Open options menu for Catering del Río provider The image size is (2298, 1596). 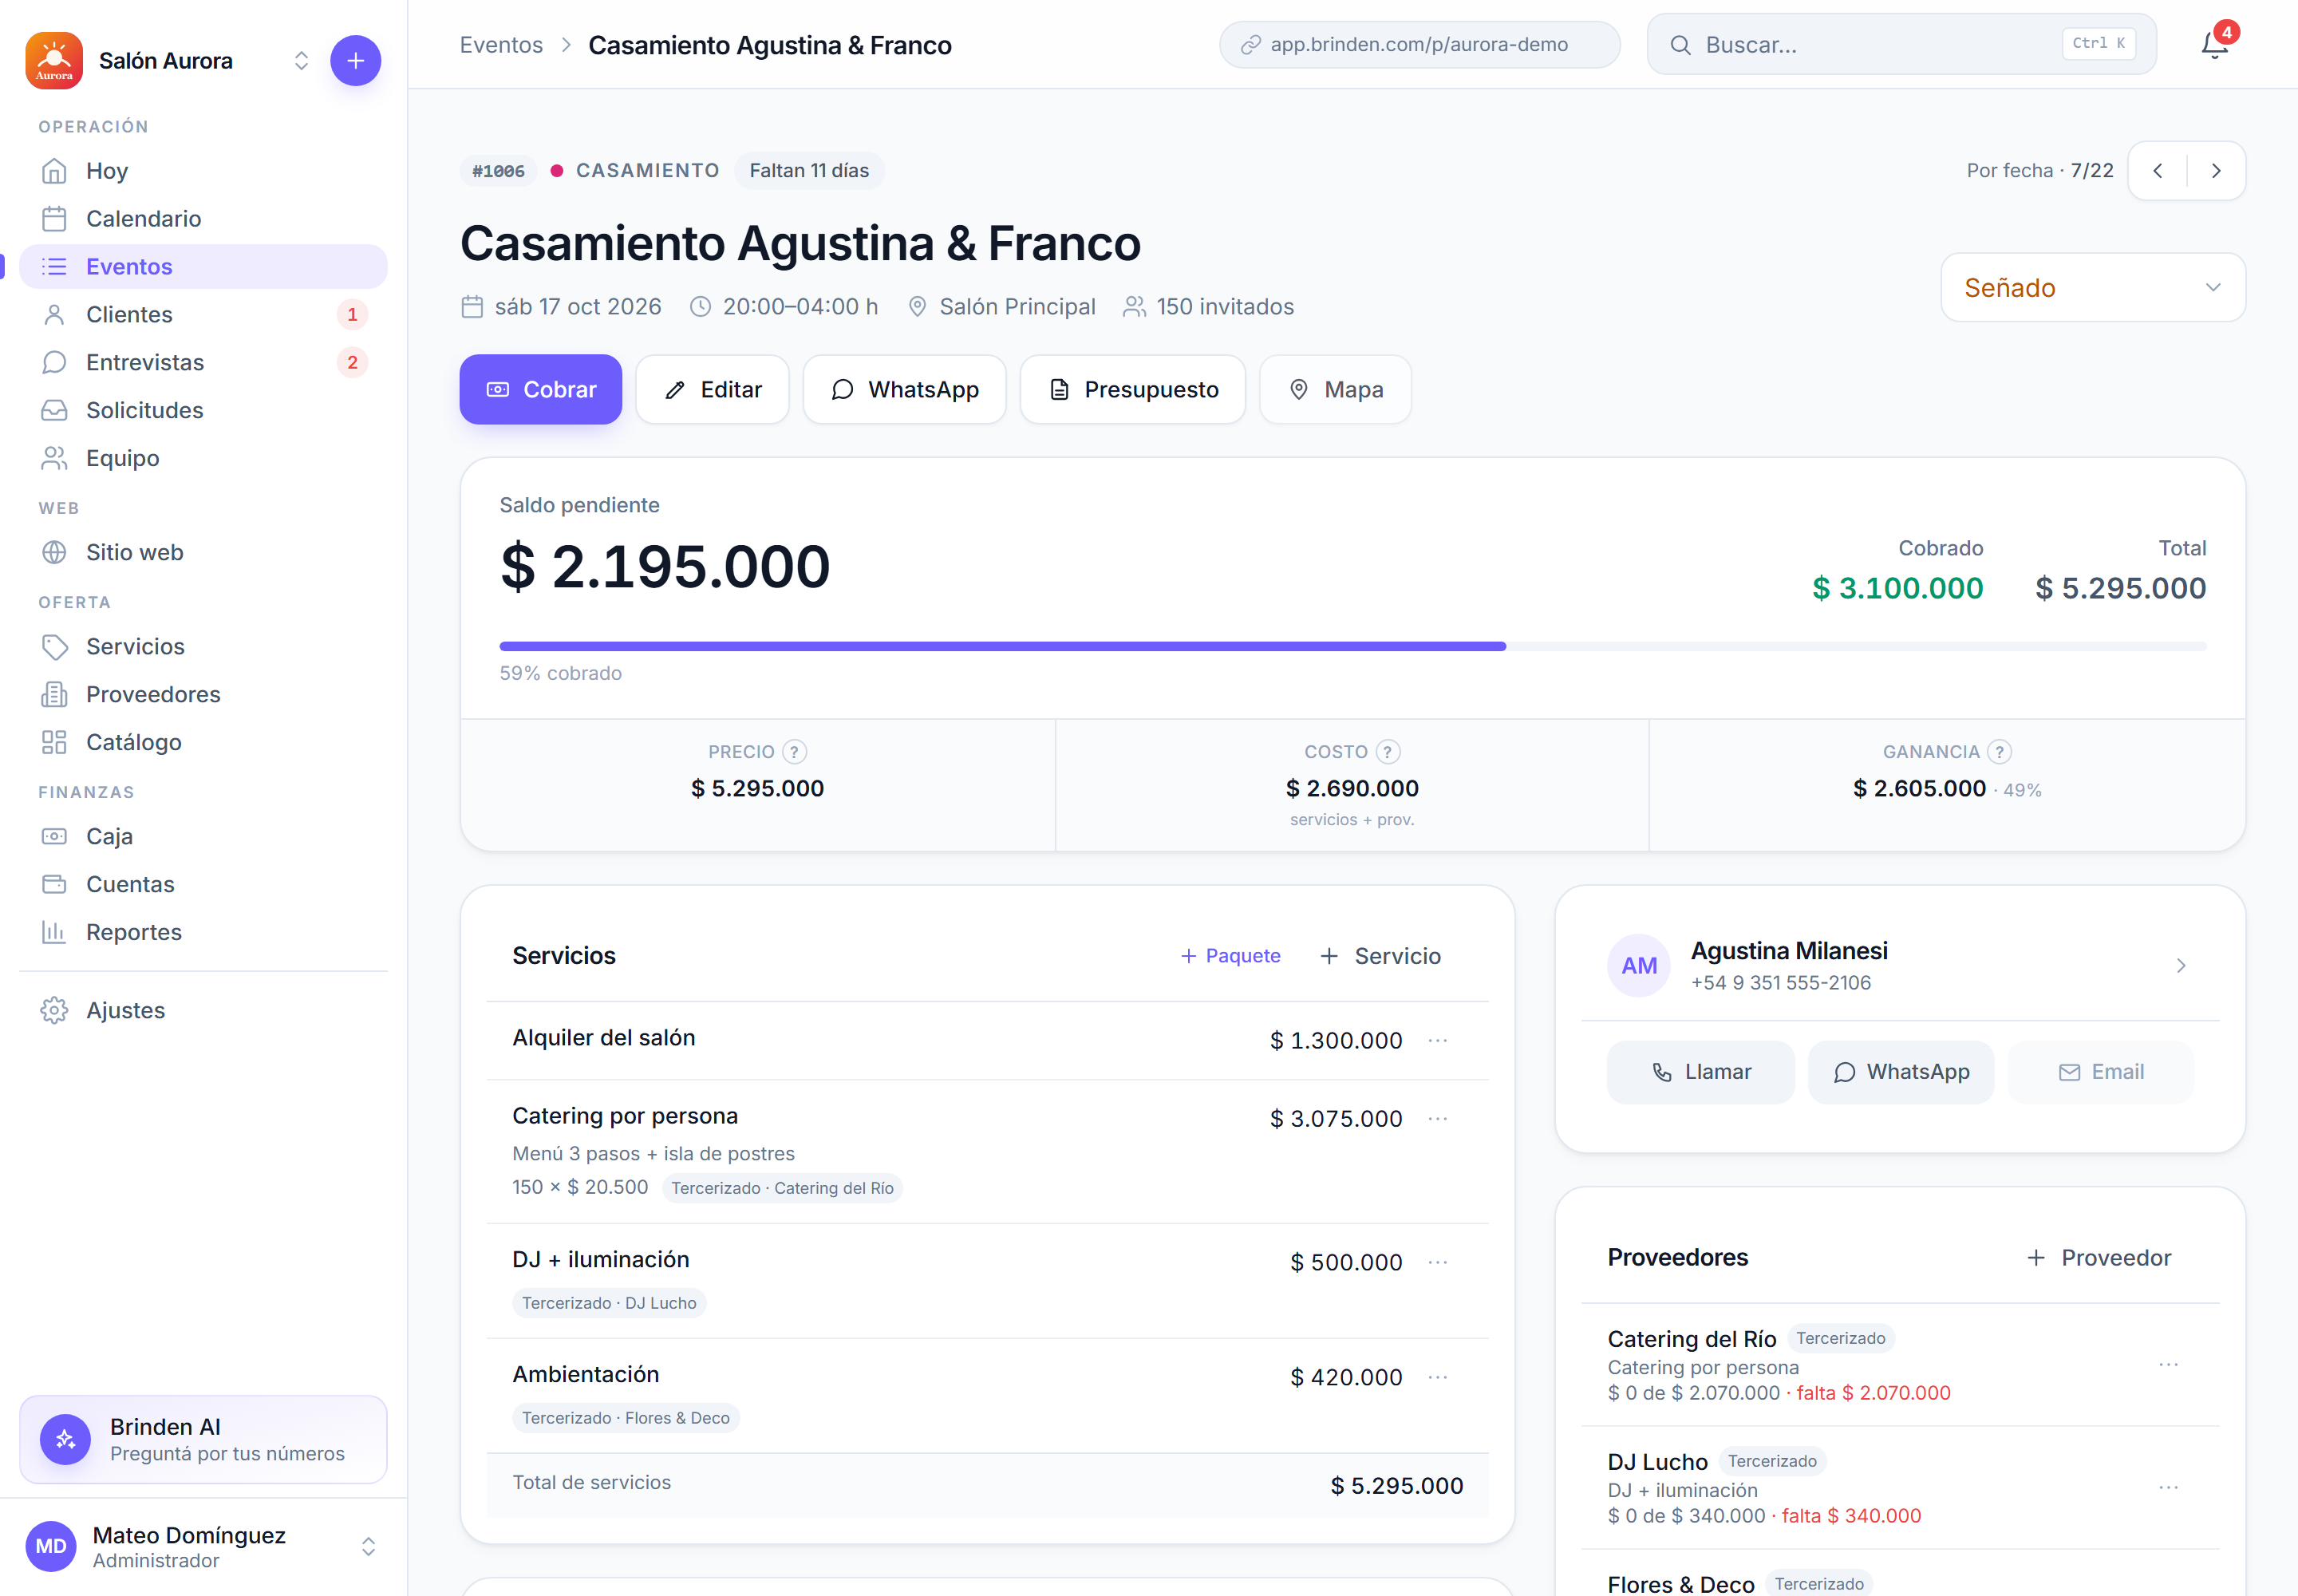[x=2168, y=1365]
